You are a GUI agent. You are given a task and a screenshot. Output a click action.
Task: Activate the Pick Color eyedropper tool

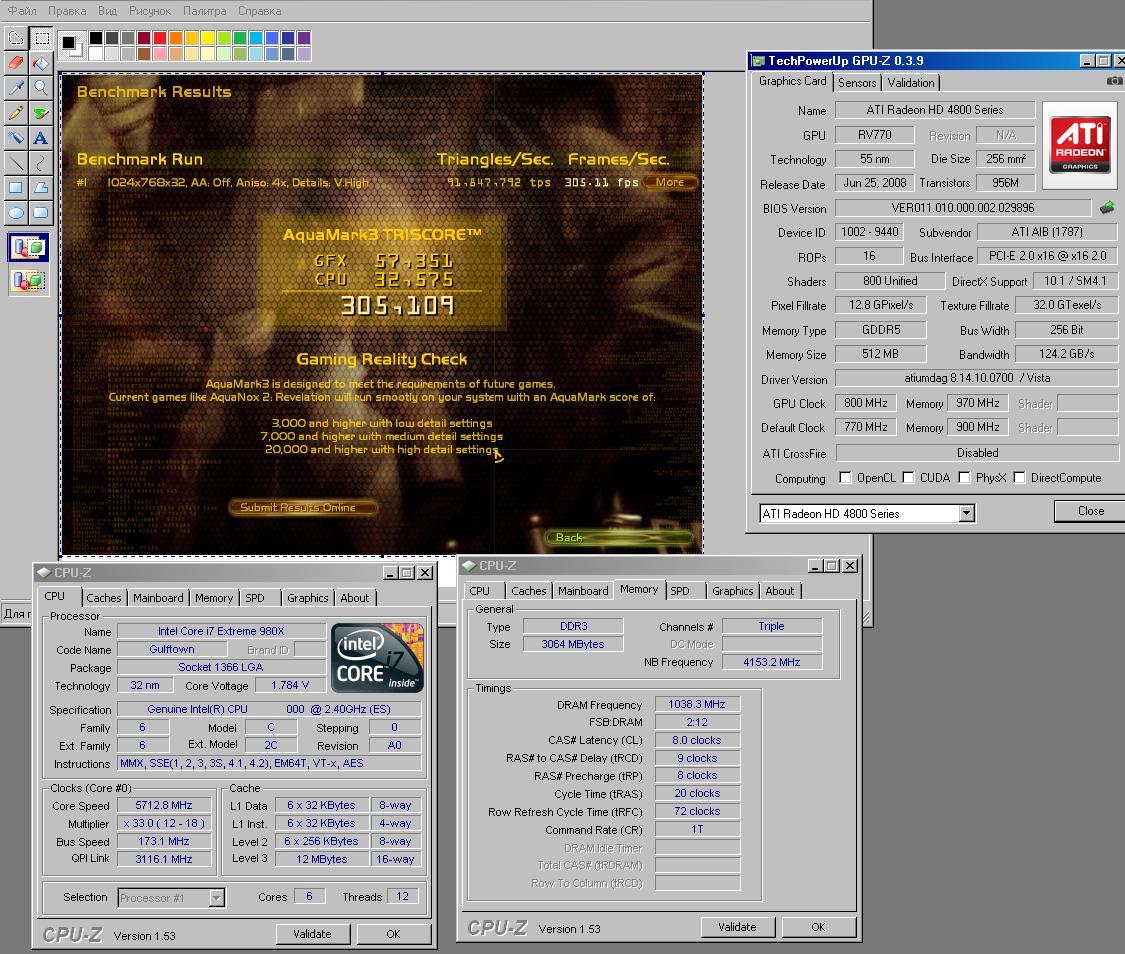pos(16,88)
